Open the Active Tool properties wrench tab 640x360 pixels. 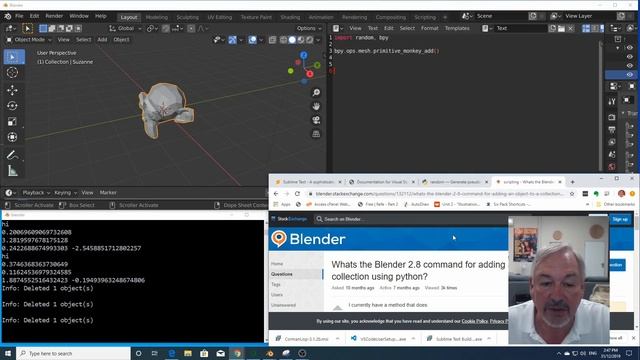click(612, 102)
